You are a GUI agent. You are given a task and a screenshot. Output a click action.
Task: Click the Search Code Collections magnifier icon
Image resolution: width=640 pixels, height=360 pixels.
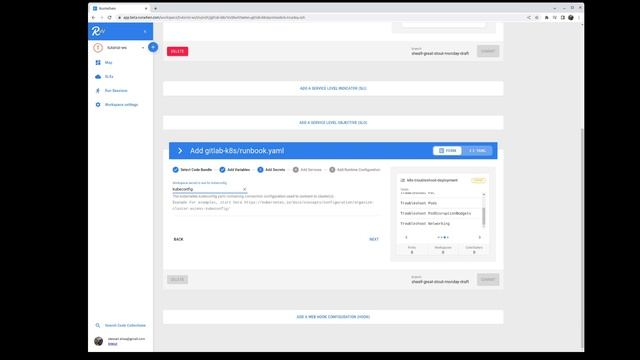click(98, 325)
